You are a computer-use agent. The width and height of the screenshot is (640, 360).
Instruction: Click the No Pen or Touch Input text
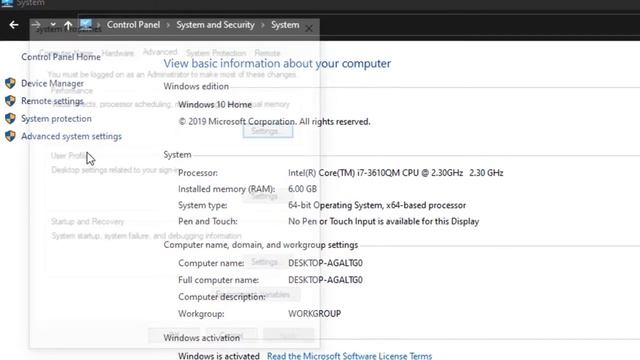coord(383,221)
